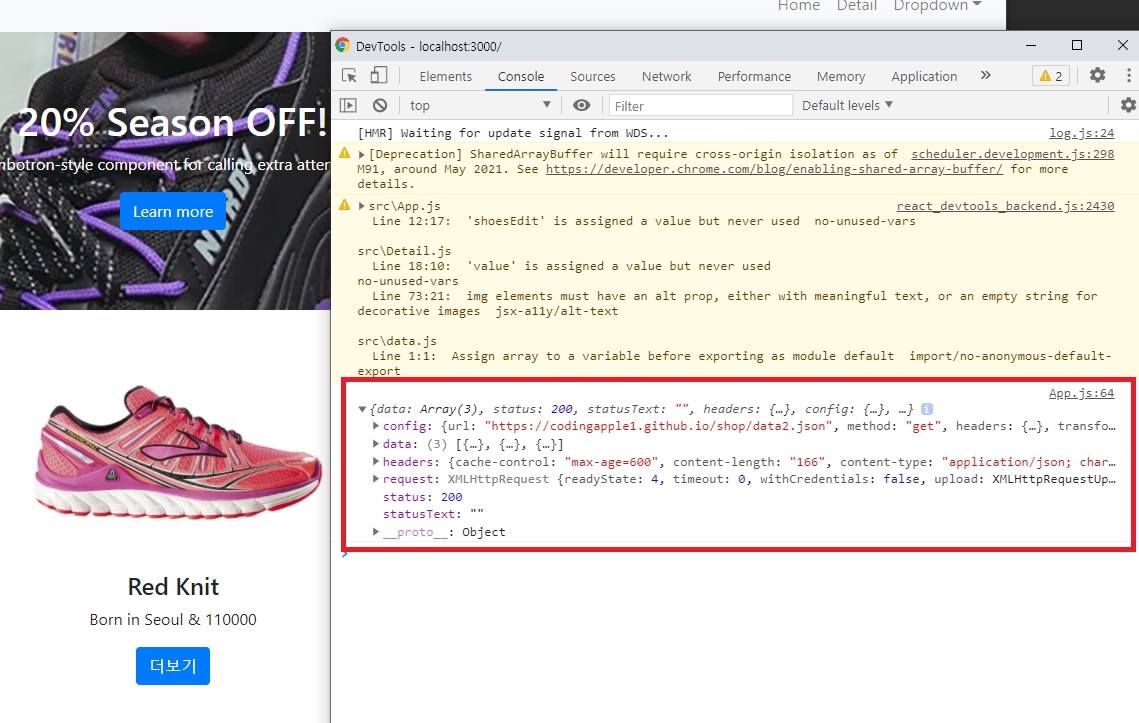Show the console sidebar icon
The image size is (1139, 723).
(349, 105)
